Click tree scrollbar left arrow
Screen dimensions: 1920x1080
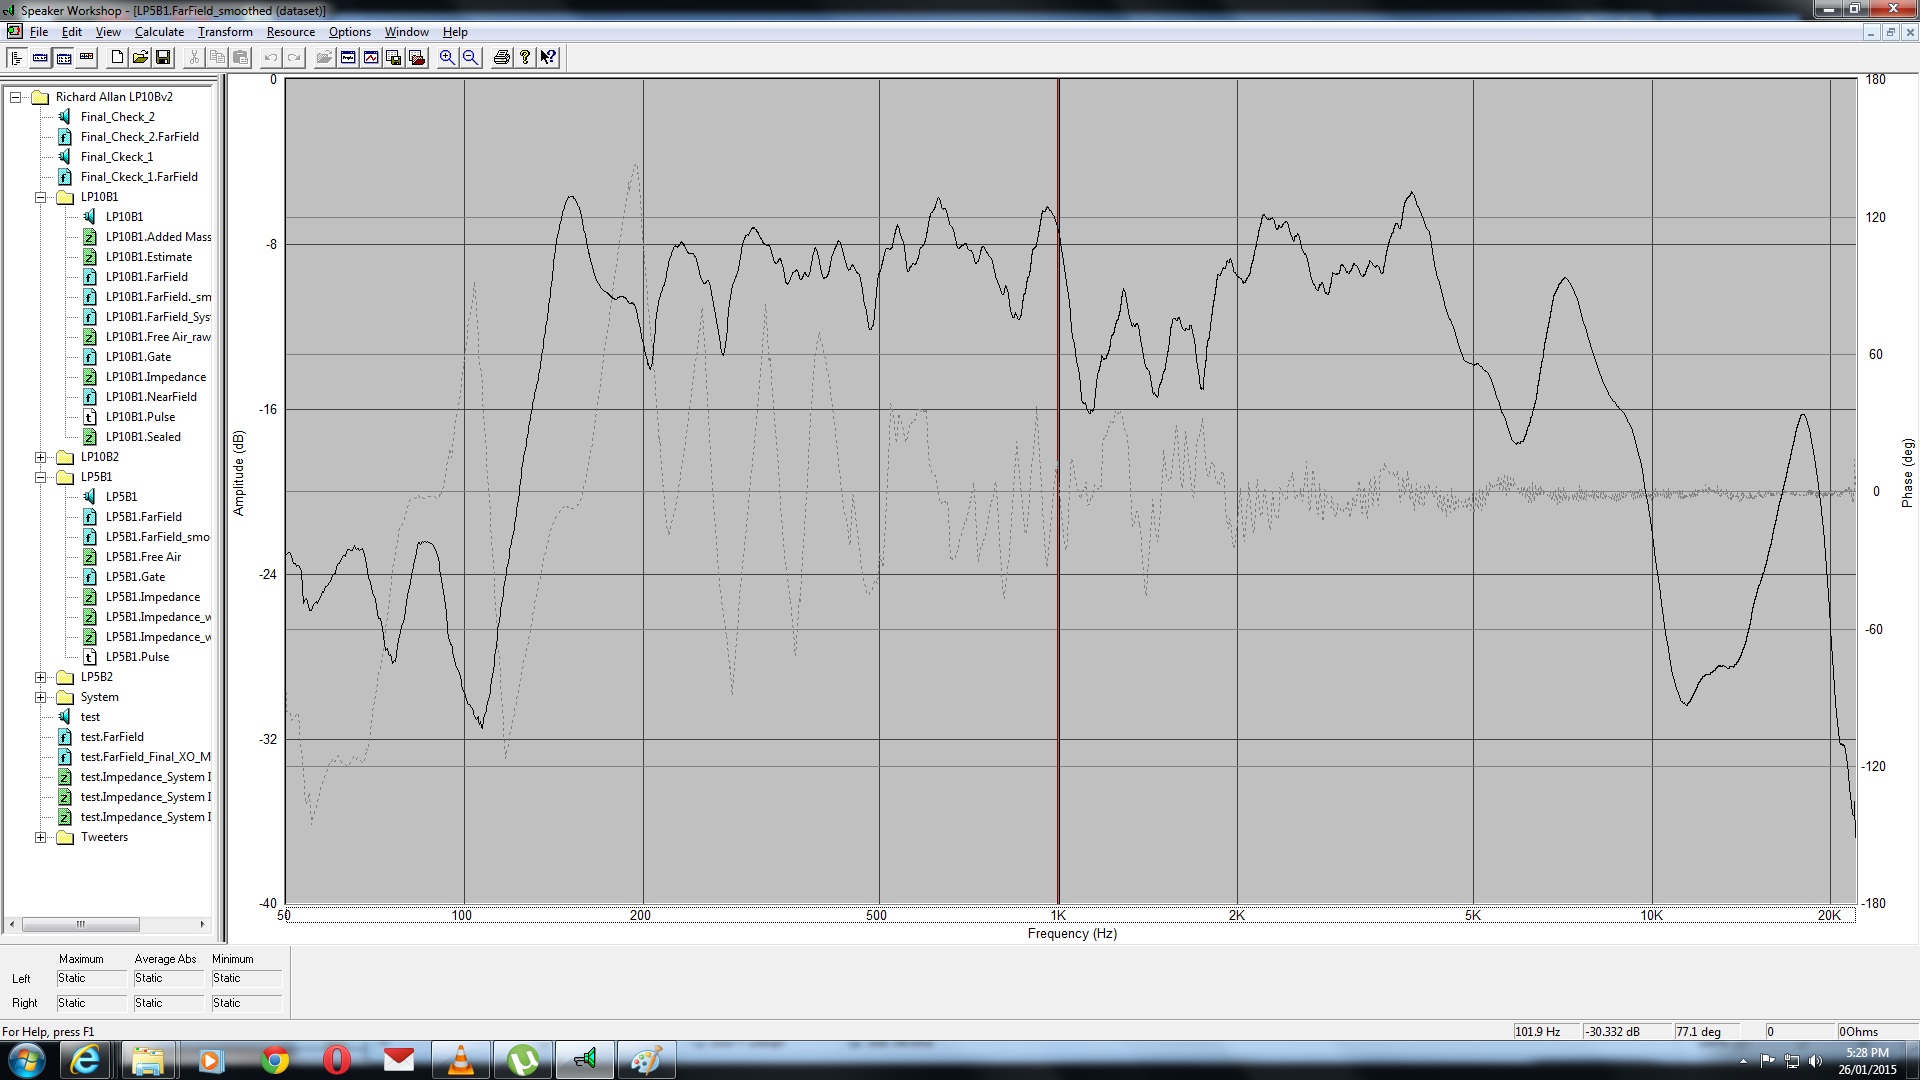click(12, 924)
